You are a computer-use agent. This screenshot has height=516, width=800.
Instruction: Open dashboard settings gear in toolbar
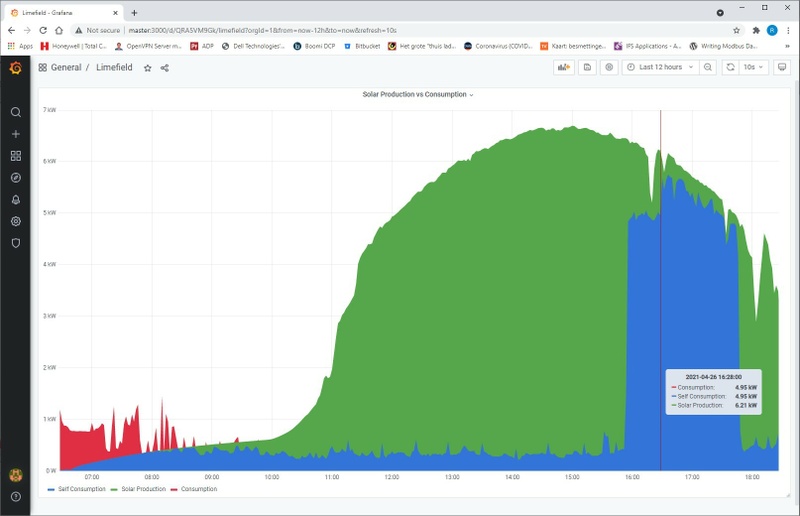(609, 67)
